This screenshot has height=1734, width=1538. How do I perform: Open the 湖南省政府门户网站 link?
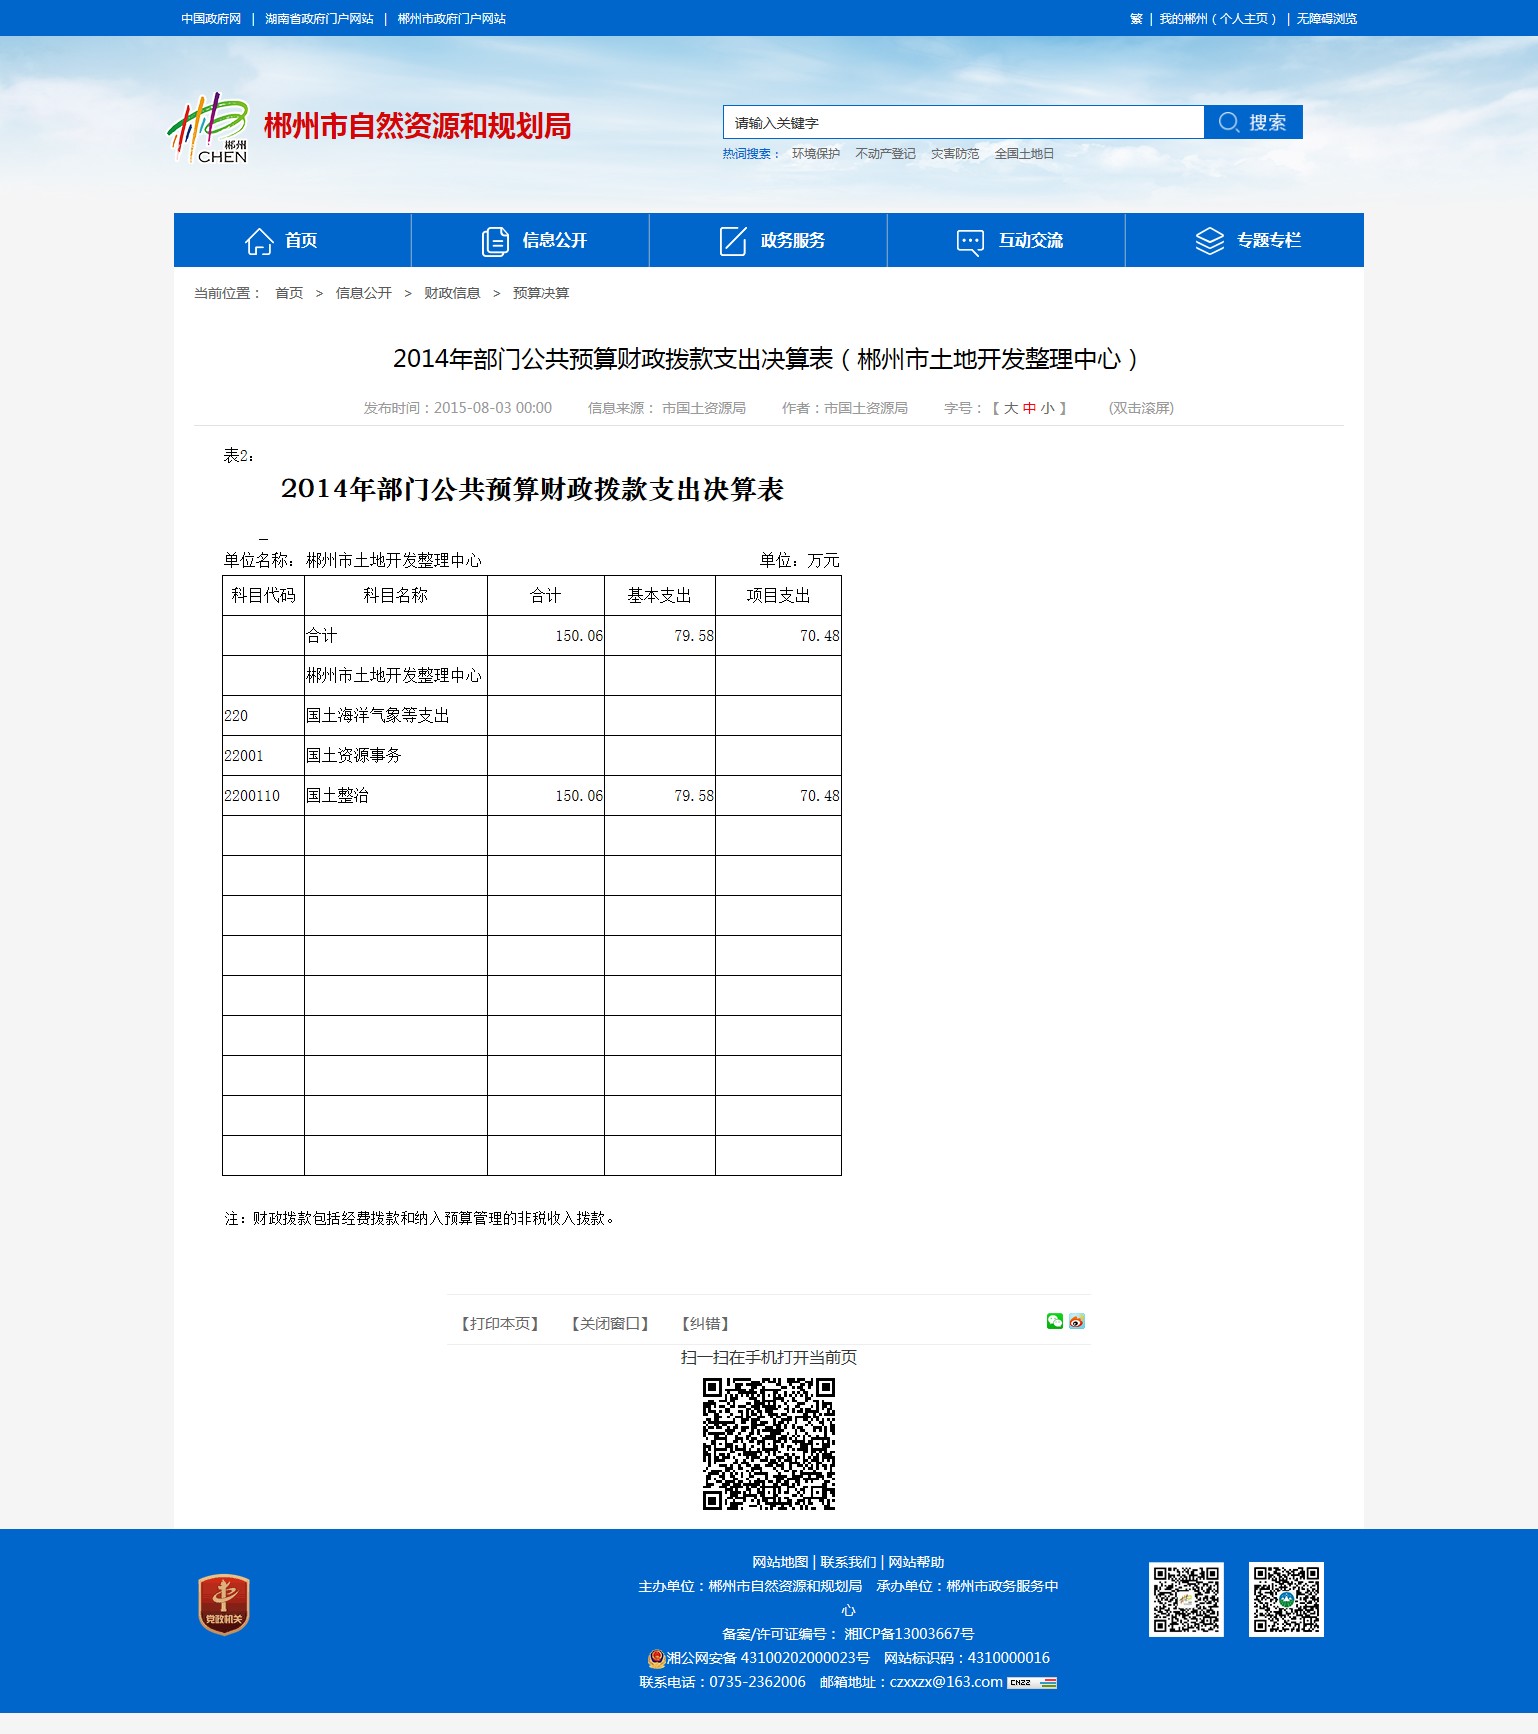pos(319,19)
